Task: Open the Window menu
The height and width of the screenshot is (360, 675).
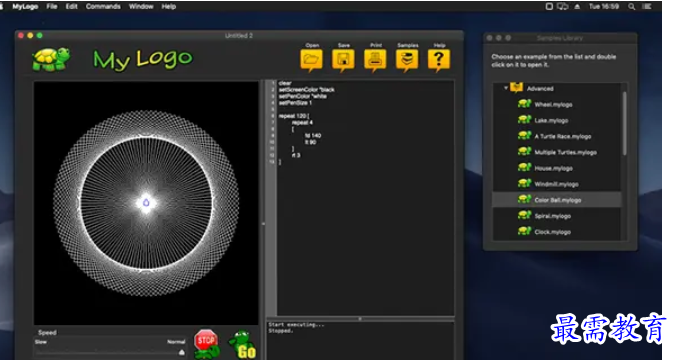Action: coord(141,6)
